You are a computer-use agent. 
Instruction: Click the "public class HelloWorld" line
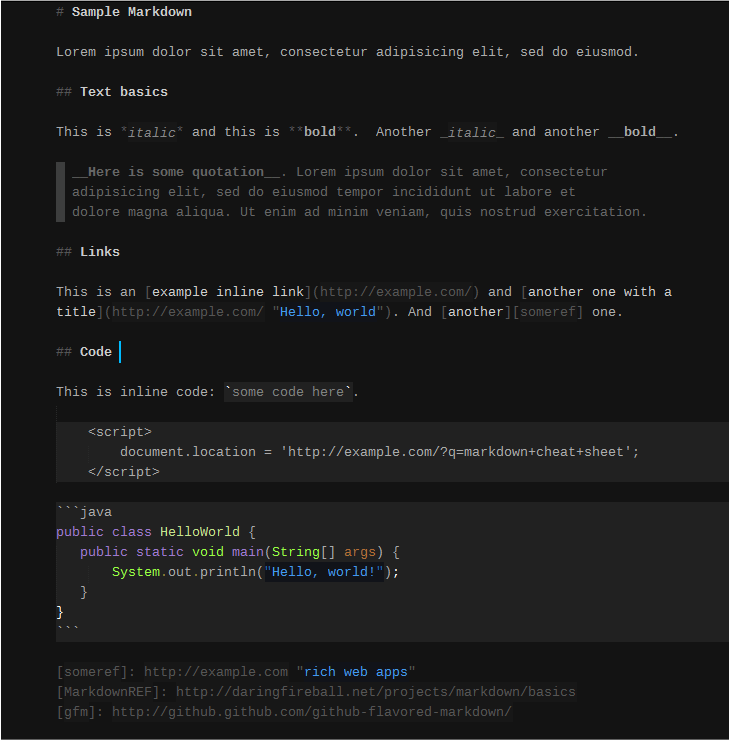pyautogui.click(x=156, y=532)
